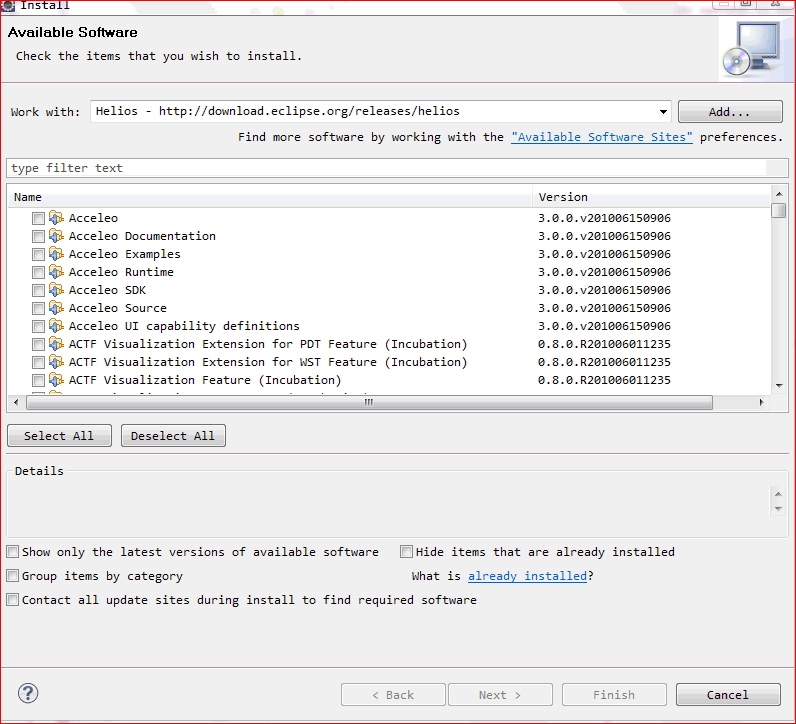The width and height of the screenshot is (796, 724).
Task: Click the feature icon beside Acceleo SDK
Action: (x=56, y=290)
